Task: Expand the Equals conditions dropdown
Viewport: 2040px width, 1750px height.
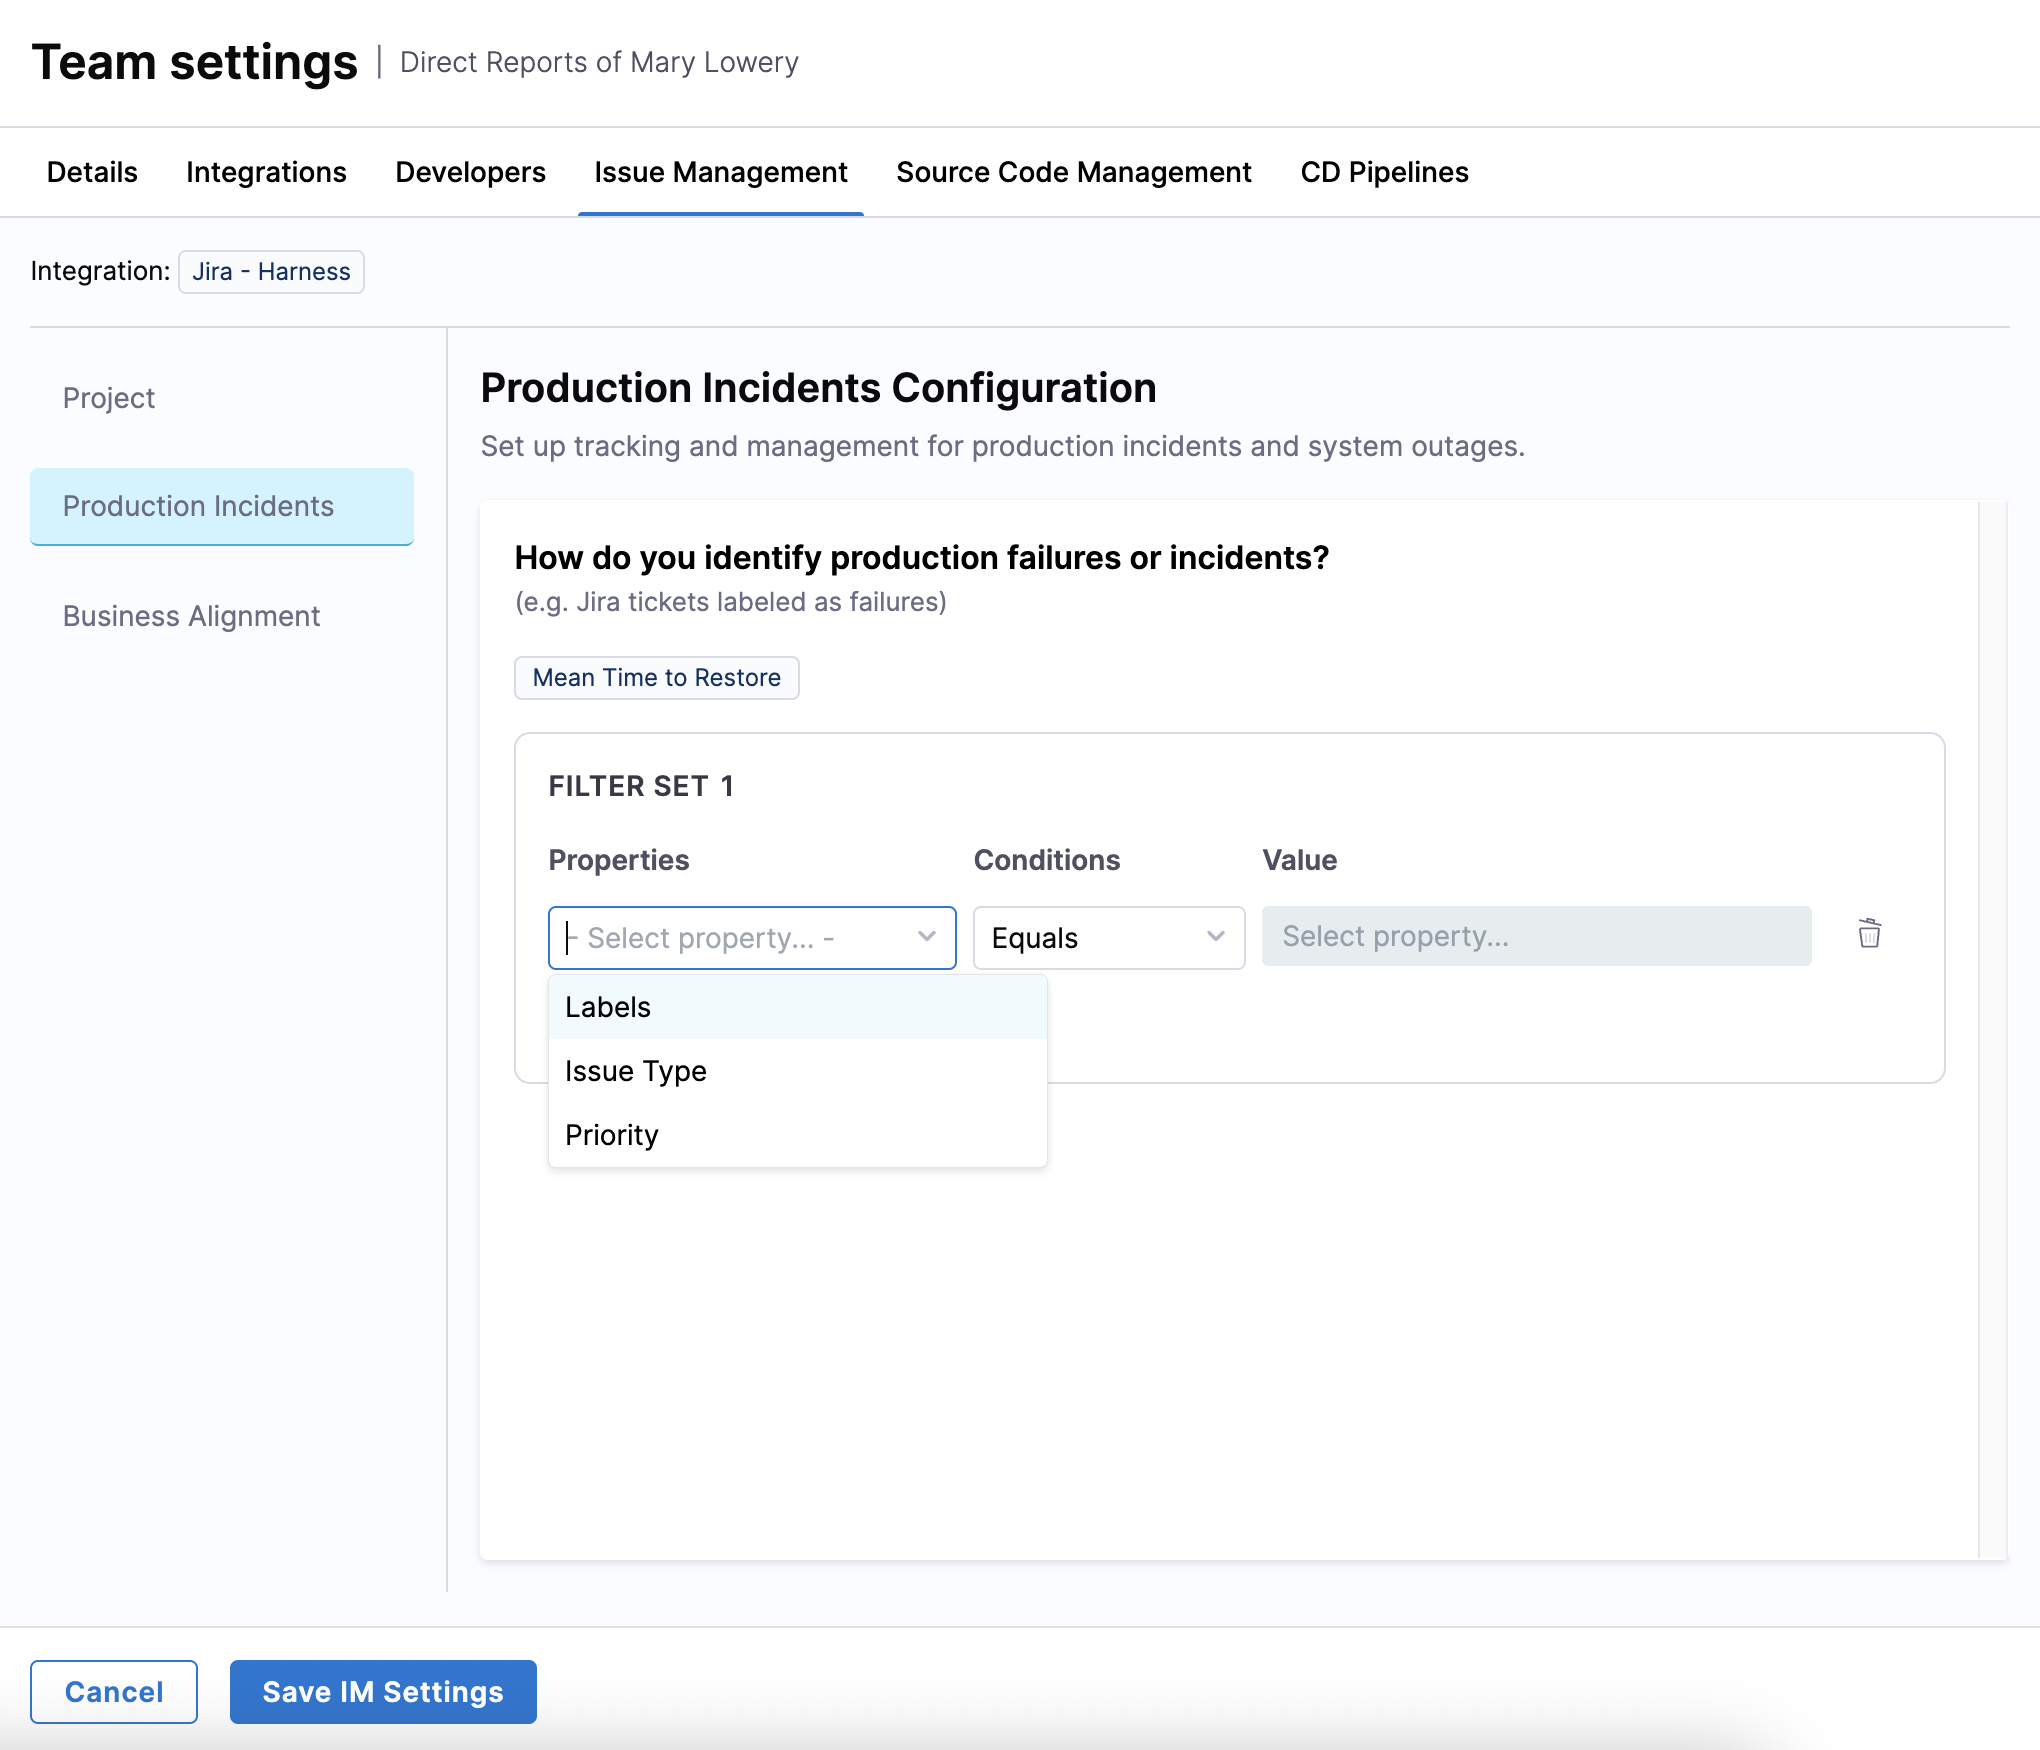Action: 1108,938
